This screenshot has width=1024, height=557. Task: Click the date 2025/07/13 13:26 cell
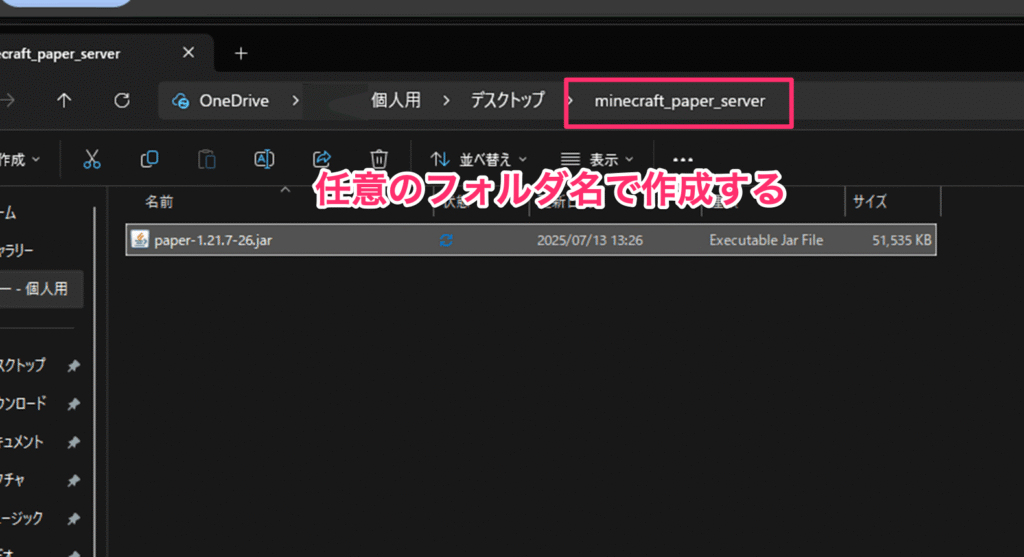click(590, 240)
